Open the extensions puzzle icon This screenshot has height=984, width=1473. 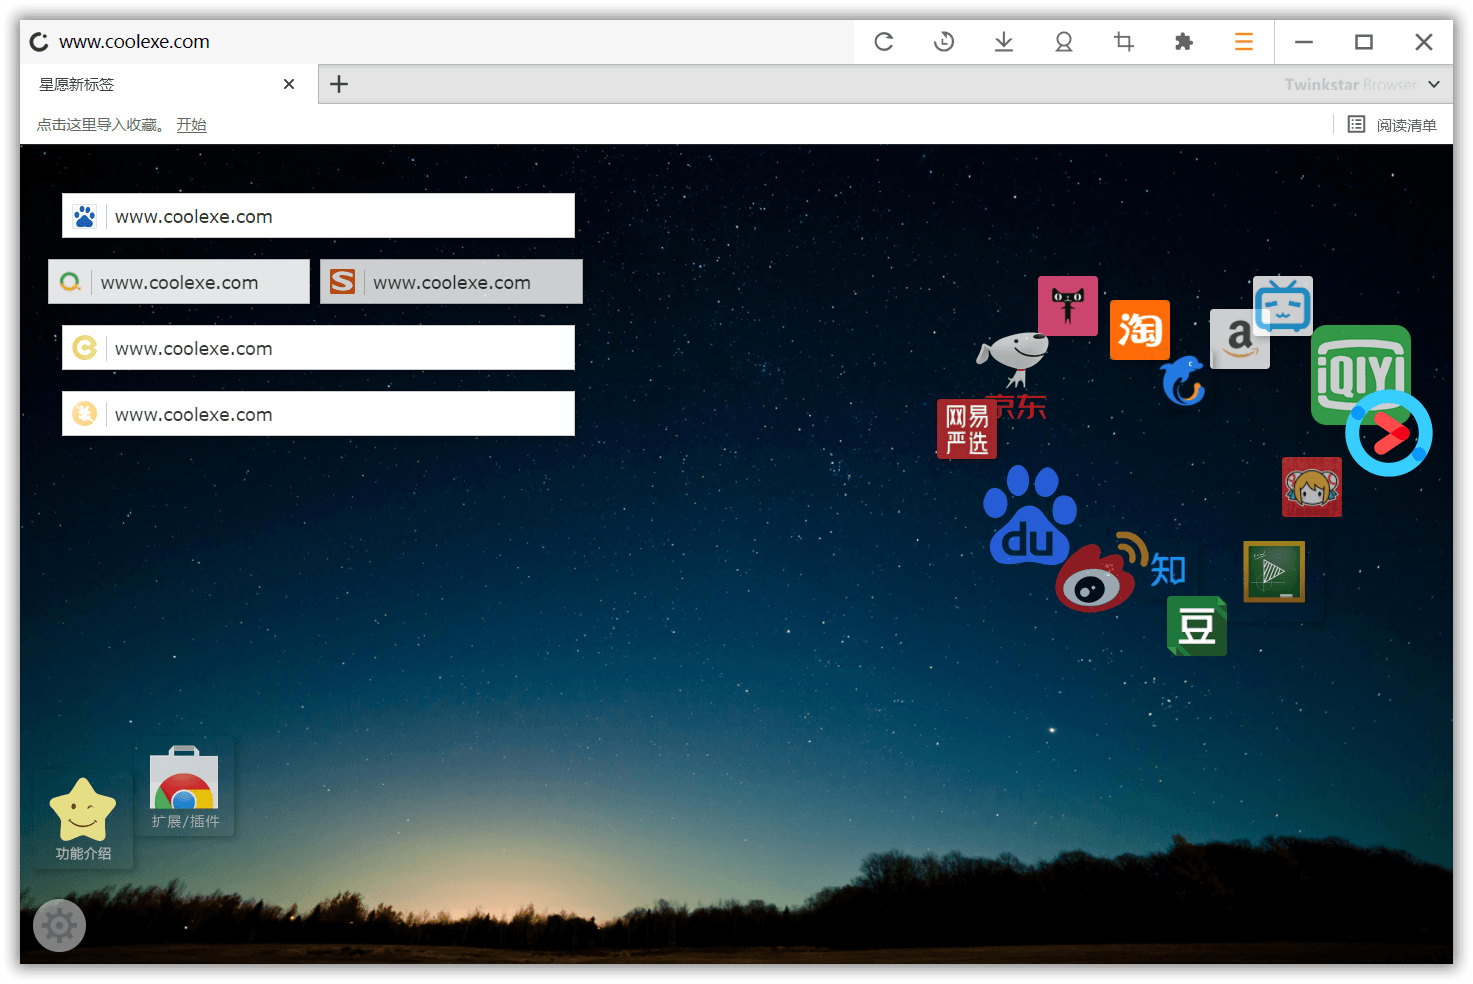pos(1184,42)
